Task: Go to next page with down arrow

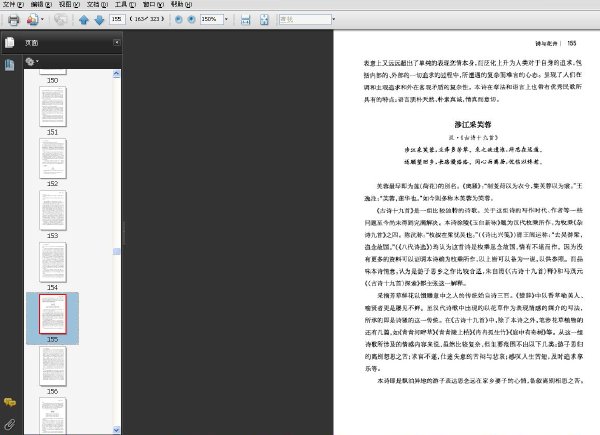Action: (99, 20)
